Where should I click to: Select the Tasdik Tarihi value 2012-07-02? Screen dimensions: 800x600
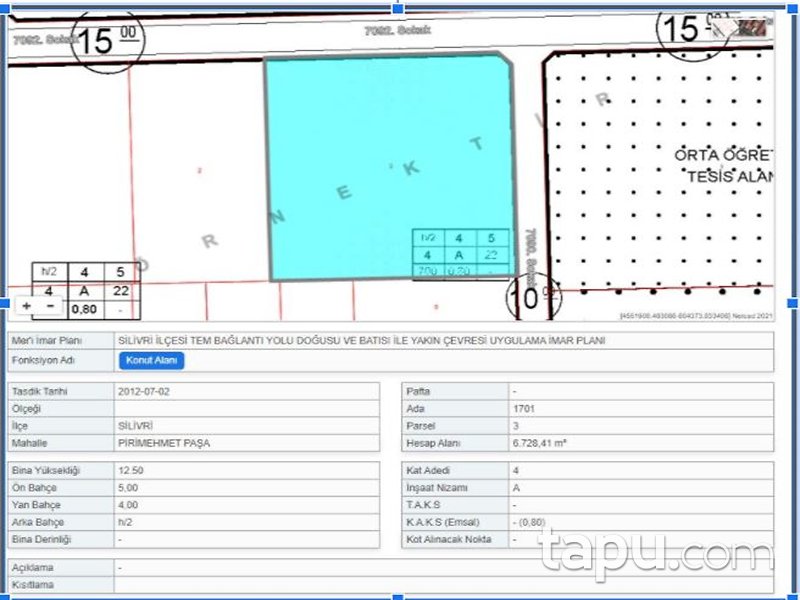click(x=143, y=392)
